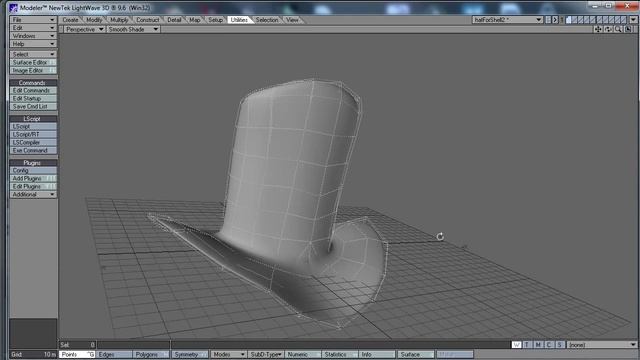Switch to the Selection tab

point(267,20)
